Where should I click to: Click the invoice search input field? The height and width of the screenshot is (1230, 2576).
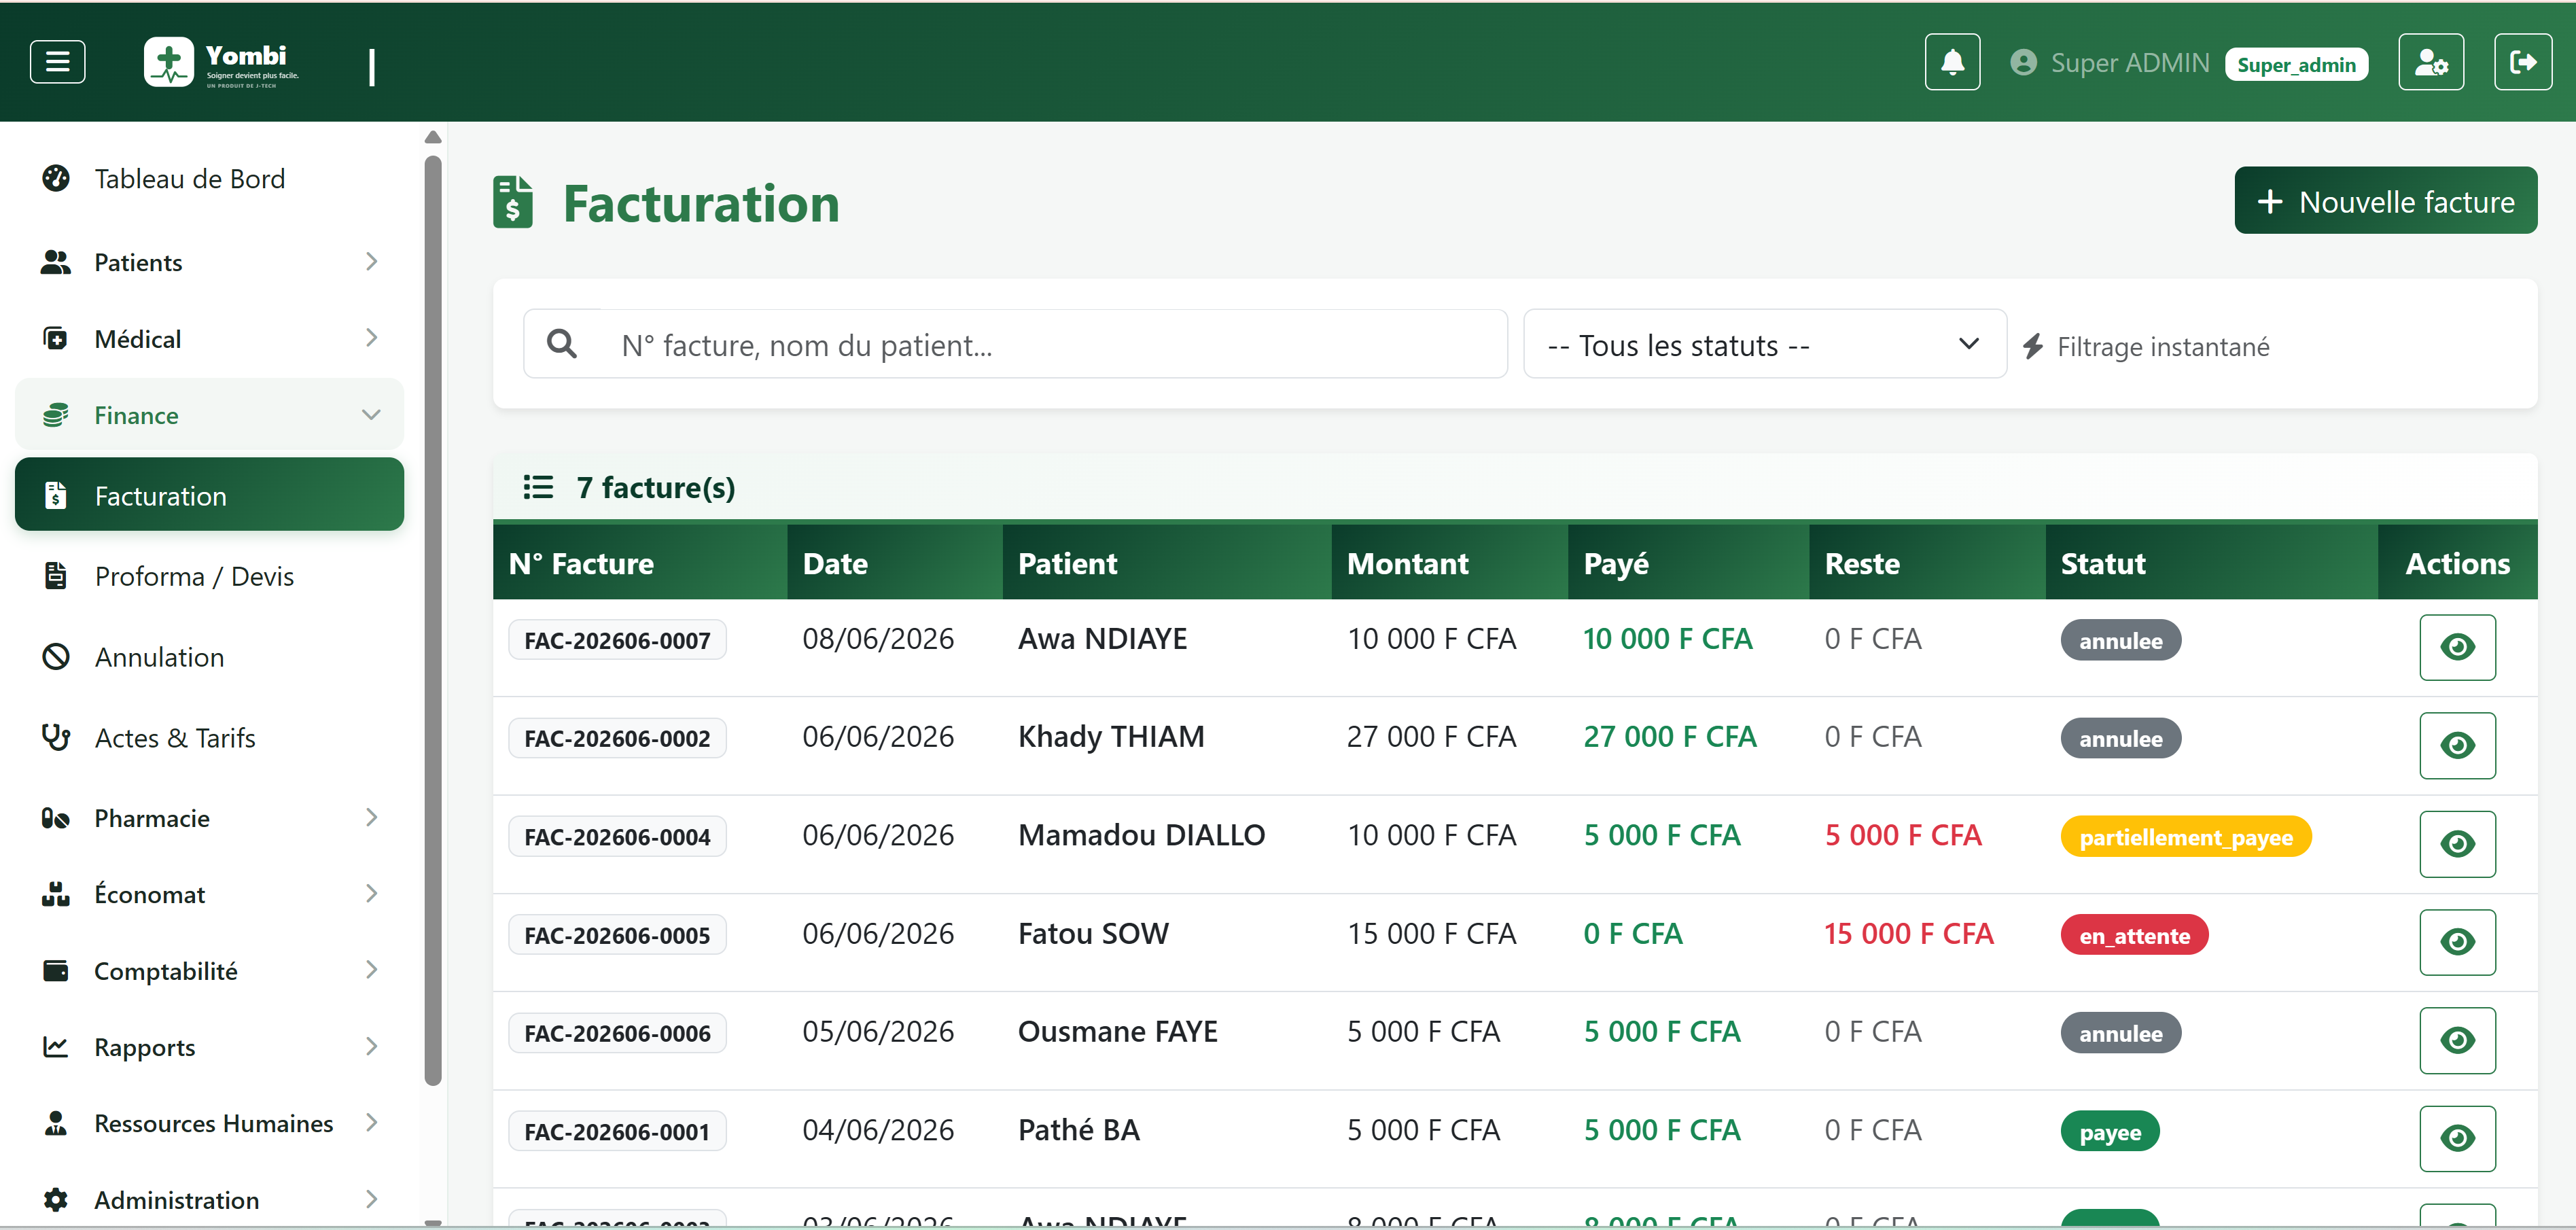1014,344
